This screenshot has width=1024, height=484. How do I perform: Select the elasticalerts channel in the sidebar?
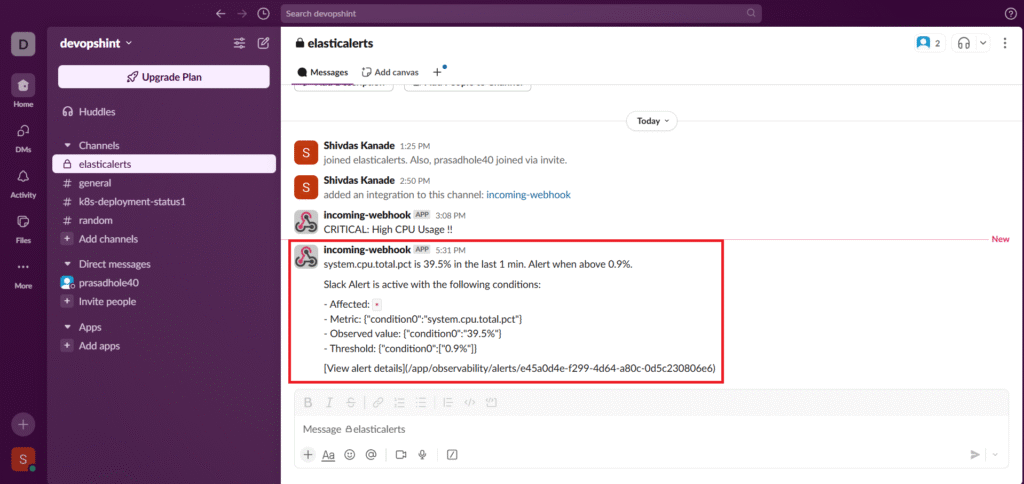(x=164, y=164)
